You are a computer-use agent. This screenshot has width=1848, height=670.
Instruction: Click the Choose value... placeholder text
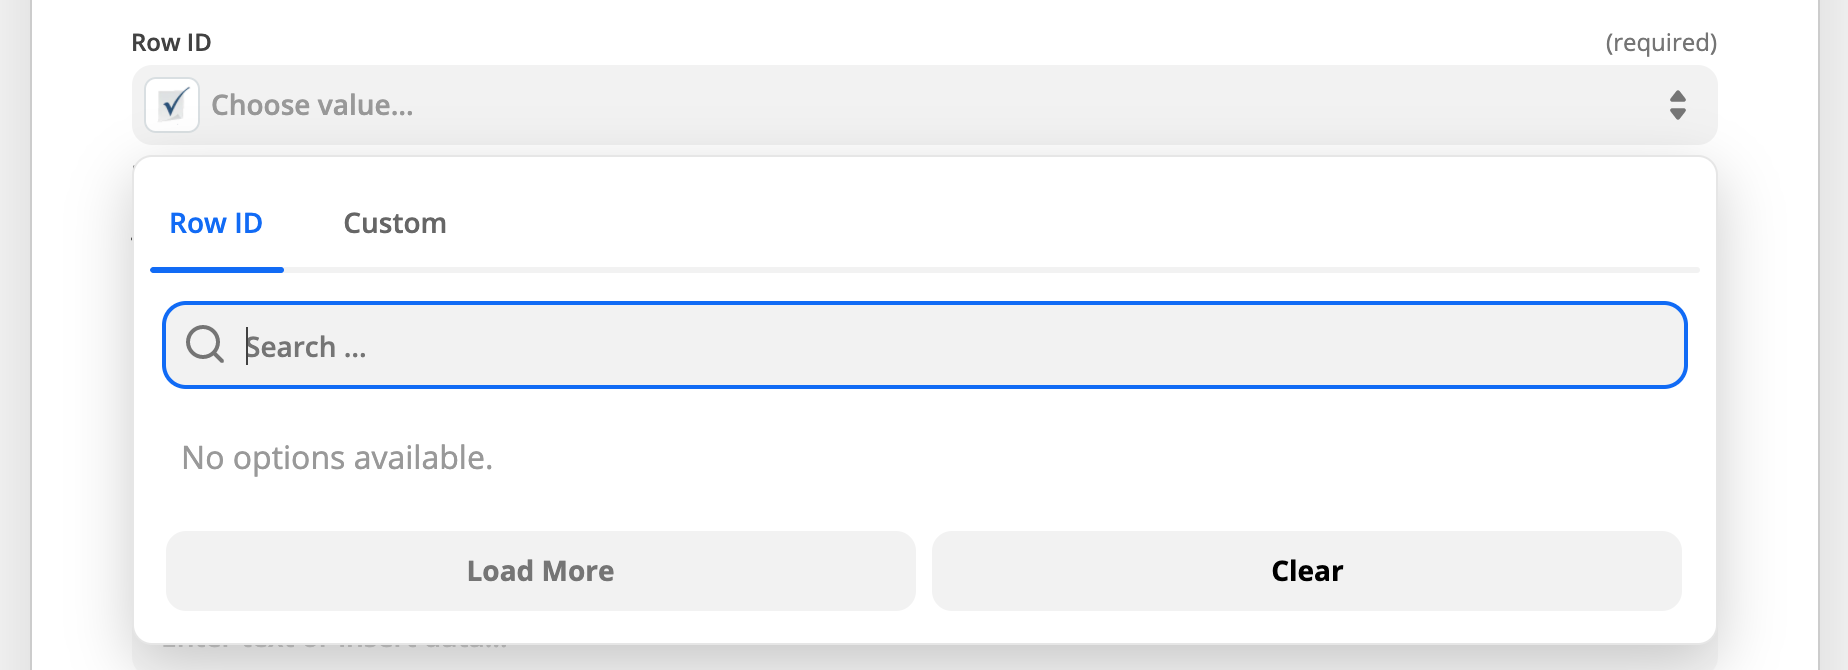[313, 105]
